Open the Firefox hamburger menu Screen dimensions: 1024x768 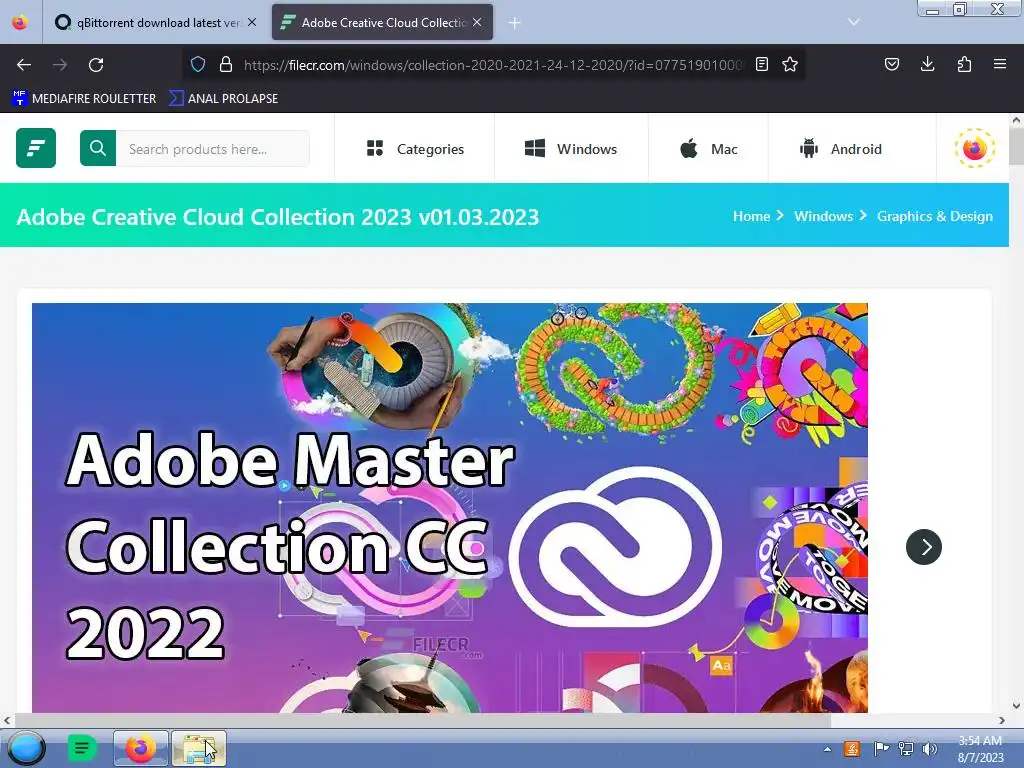coord(1000,64)
